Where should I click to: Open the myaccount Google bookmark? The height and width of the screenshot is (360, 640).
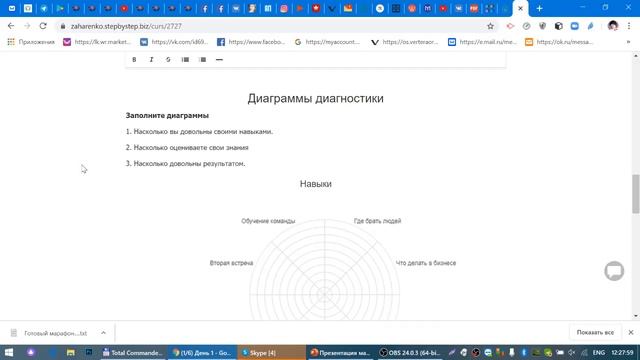[328, 42]
